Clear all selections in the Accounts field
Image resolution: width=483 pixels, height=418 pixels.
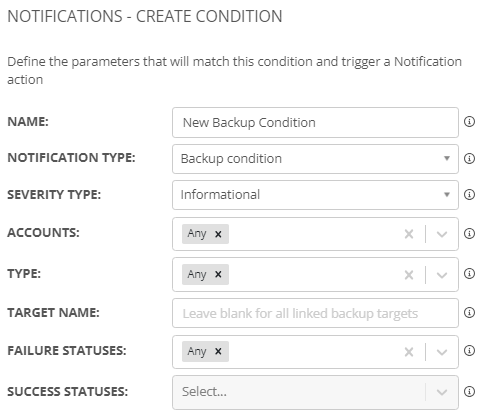tap(409, 234)
